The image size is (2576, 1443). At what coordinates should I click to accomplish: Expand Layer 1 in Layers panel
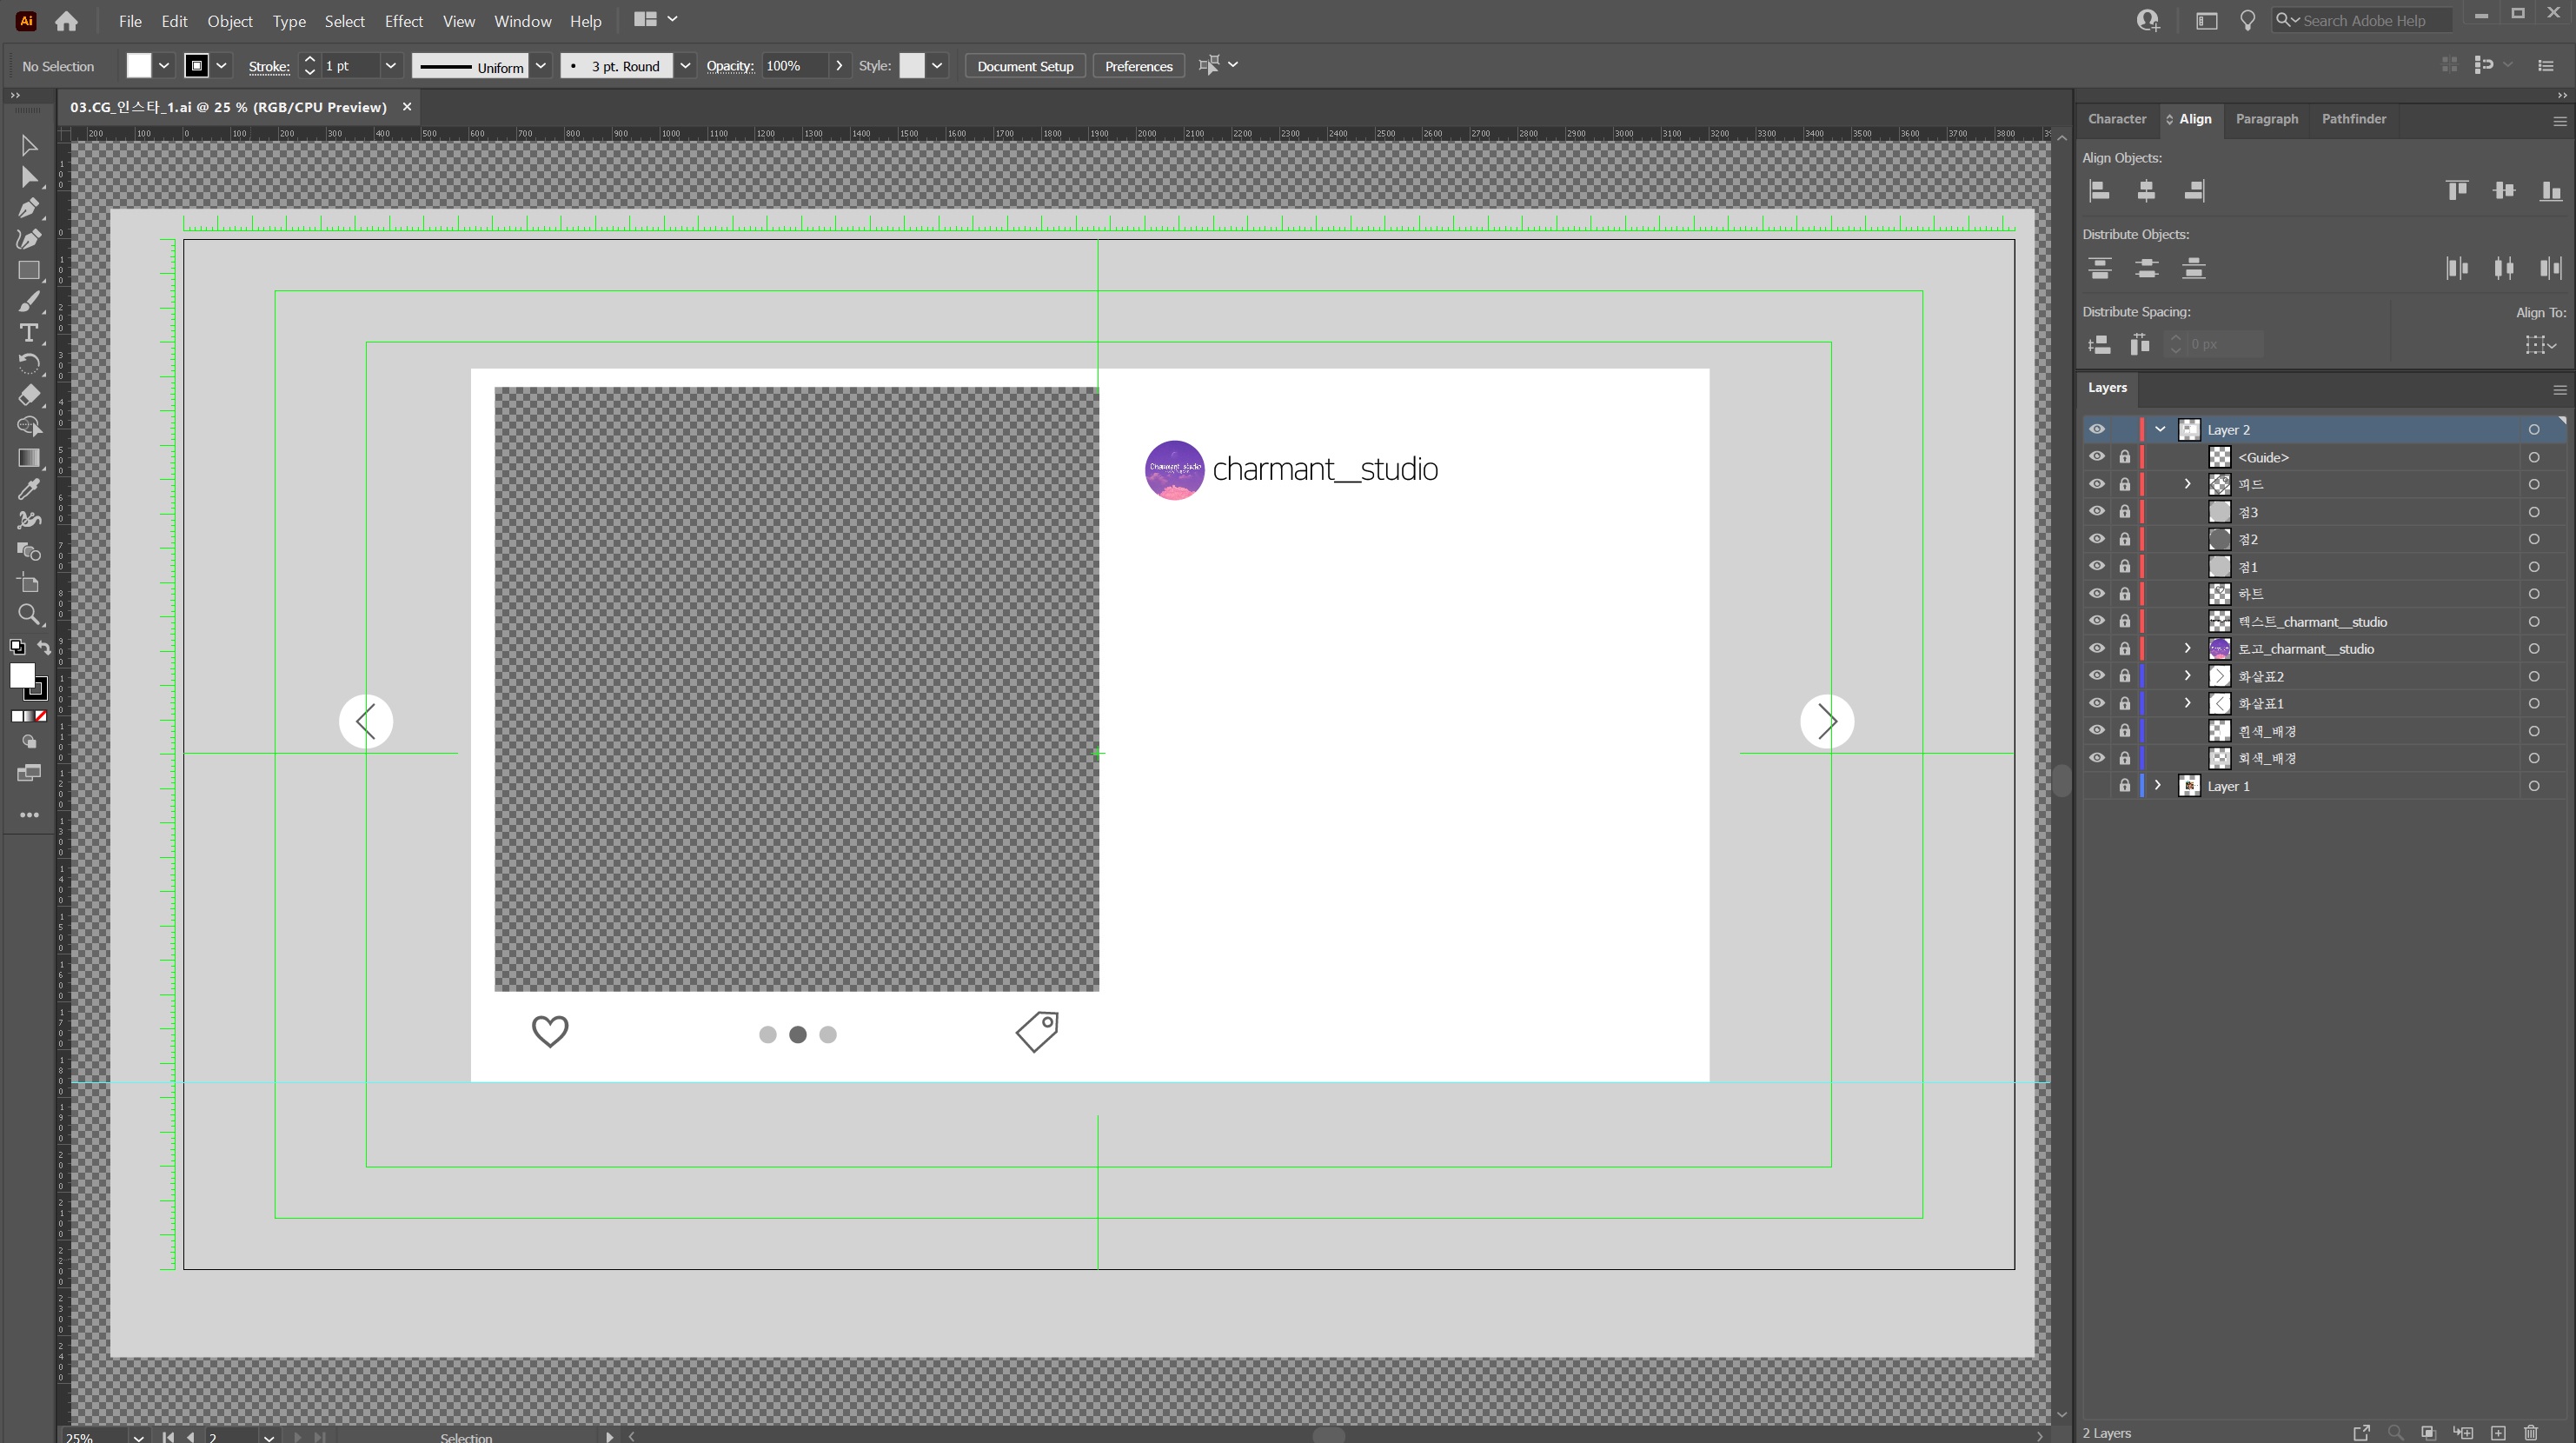tap(2157, 786)
